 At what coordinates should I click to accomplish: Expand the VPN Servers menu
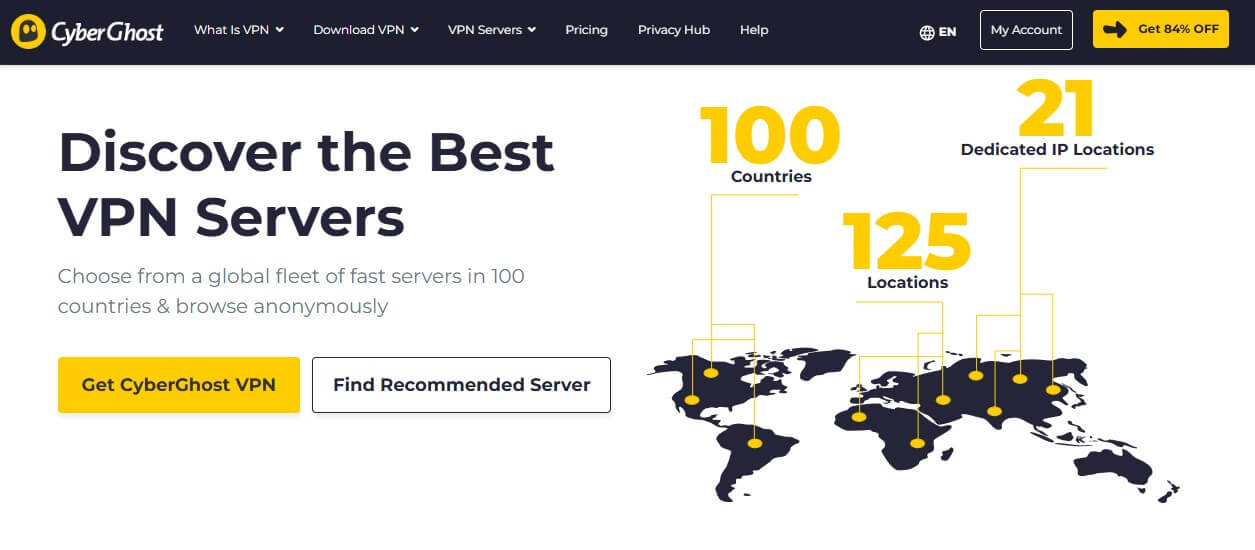click(x=492, y=30)
